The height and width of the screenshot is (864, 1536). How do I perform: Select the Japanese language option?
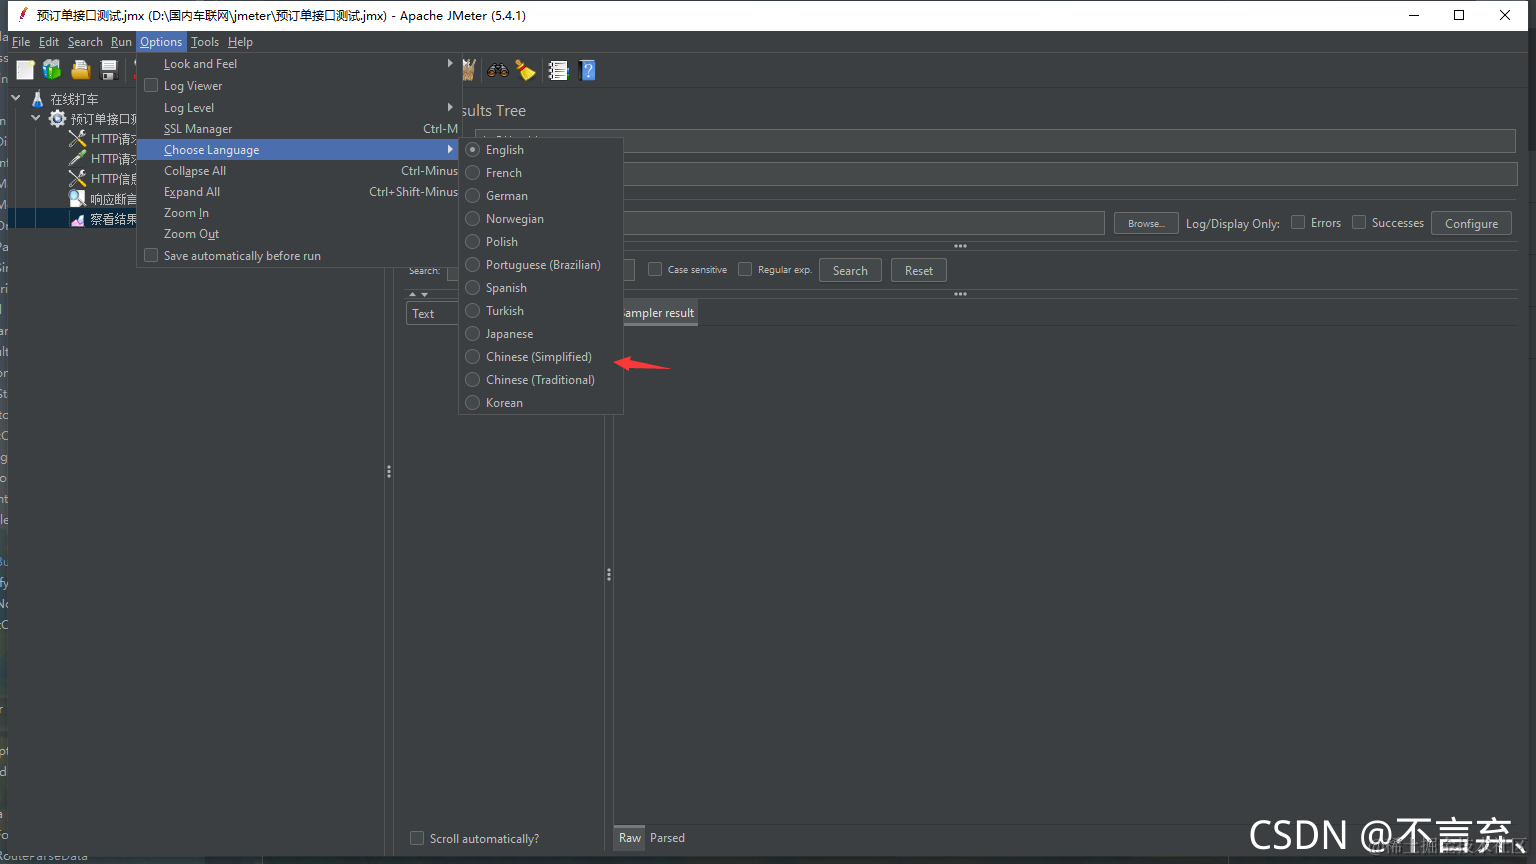(x=541, y=334)
